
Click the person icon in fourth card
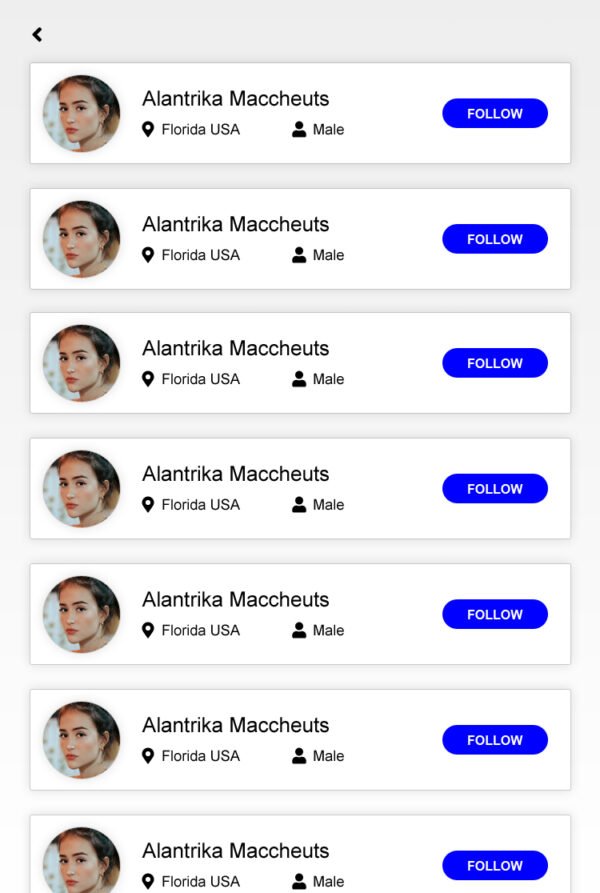tap(299, 504)
